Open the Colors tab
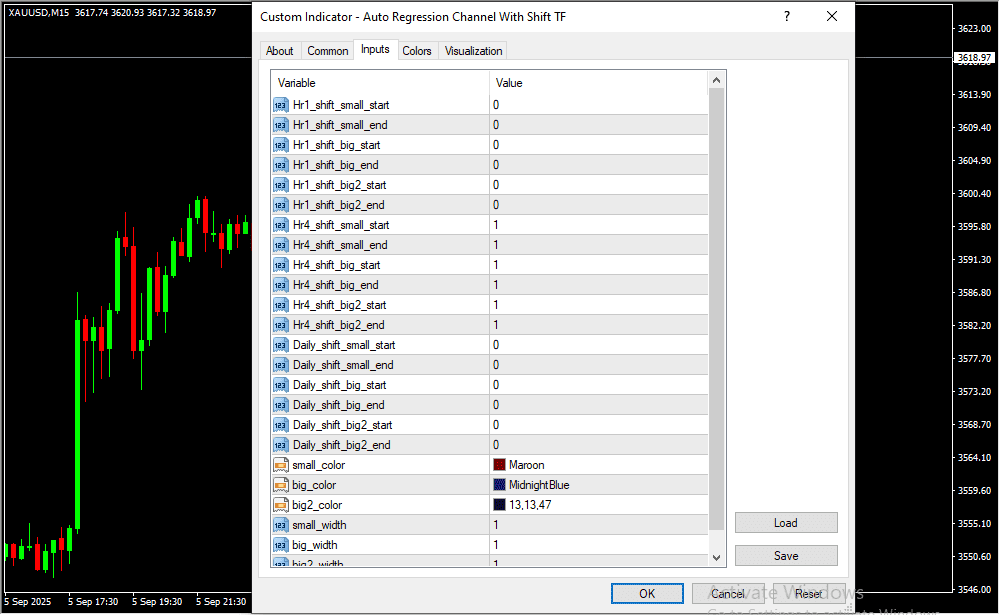This screenshot has height=615, width=1000. tap(417, 51)
